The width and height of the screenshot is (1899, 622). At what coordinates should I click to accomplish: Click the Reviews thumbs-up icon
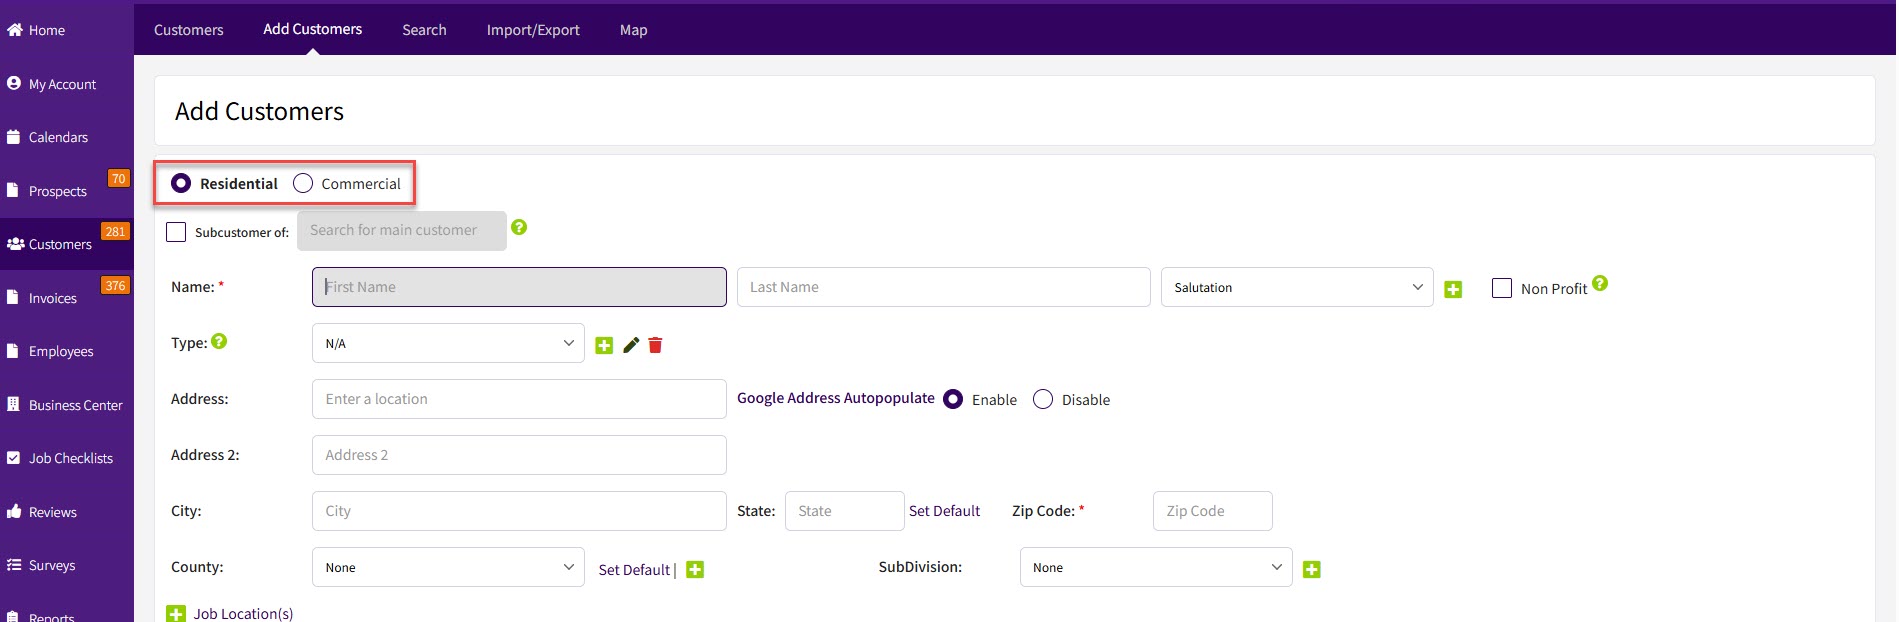14,511
